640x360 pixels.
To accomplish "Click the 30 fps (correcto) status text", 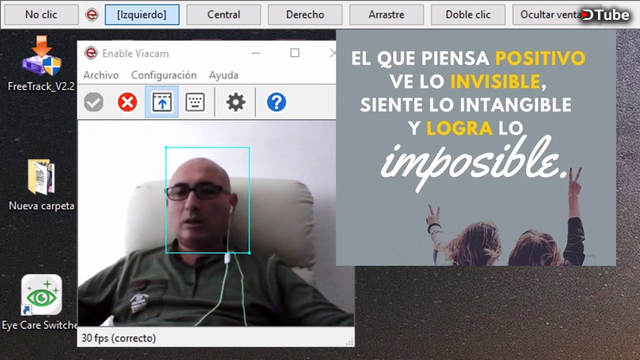I will pos(119,338).
